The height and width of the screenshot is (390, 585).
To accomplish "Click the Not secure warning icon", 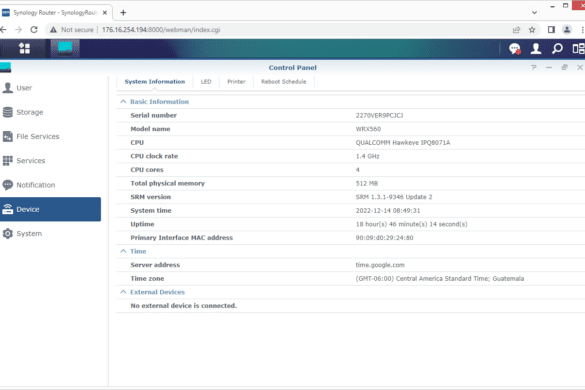I will point(53,29).
